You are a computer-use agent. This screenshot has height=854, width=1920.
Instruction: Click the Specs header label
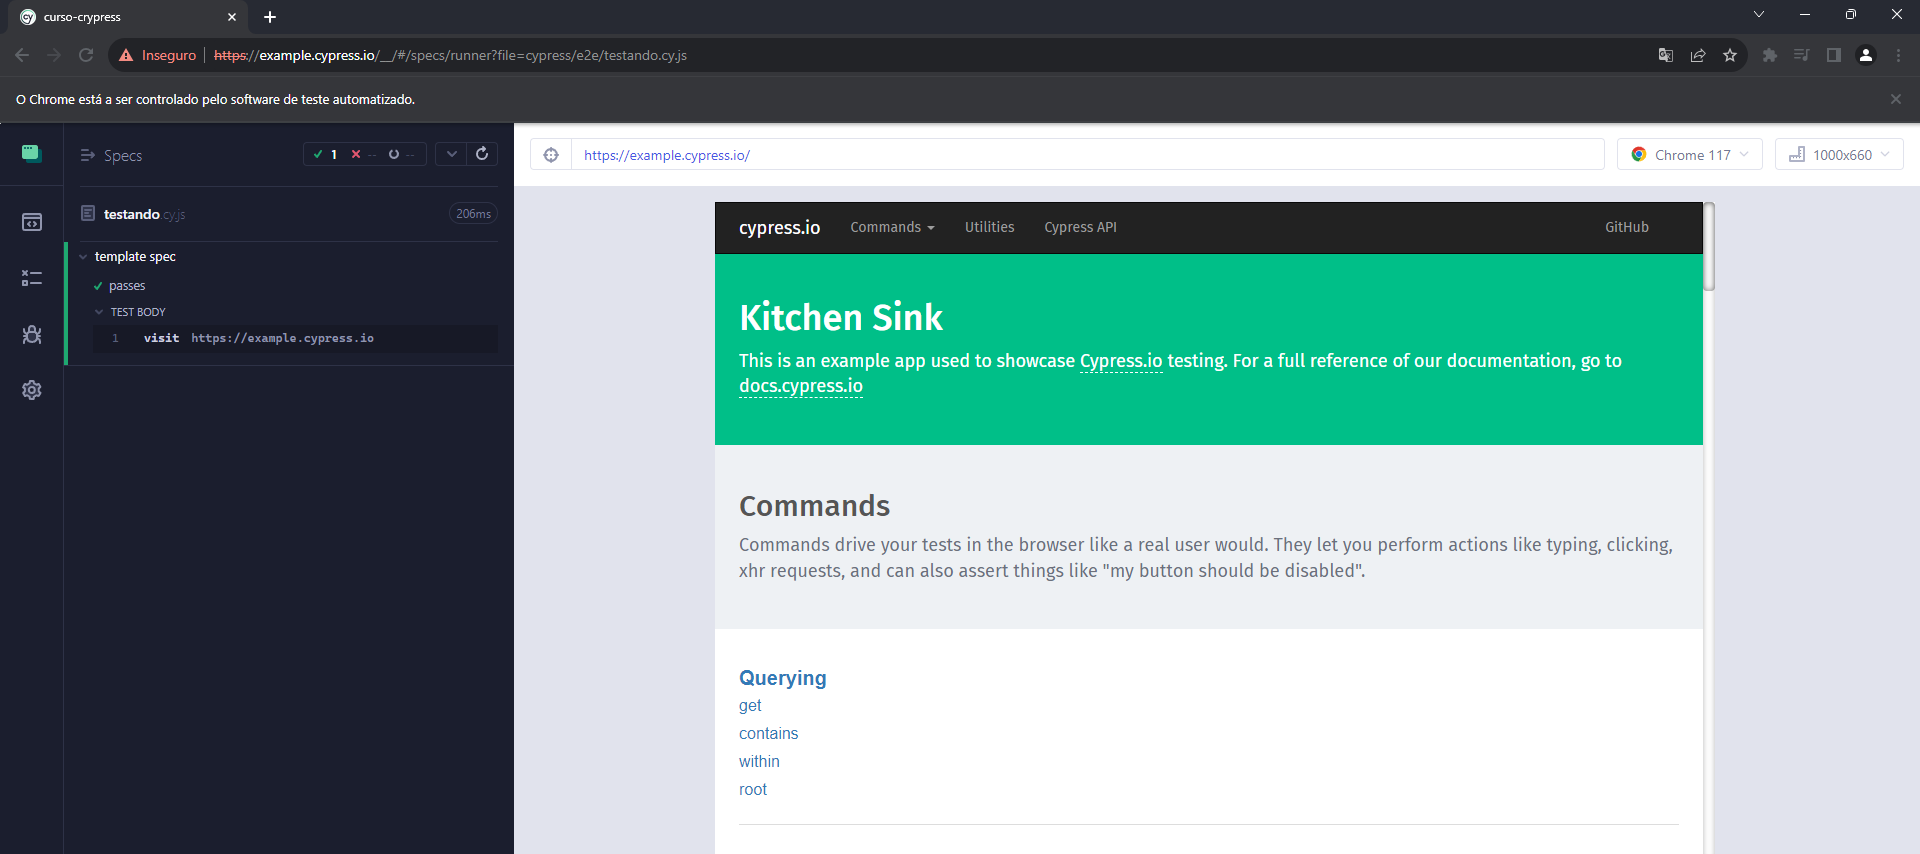[123, 156]
